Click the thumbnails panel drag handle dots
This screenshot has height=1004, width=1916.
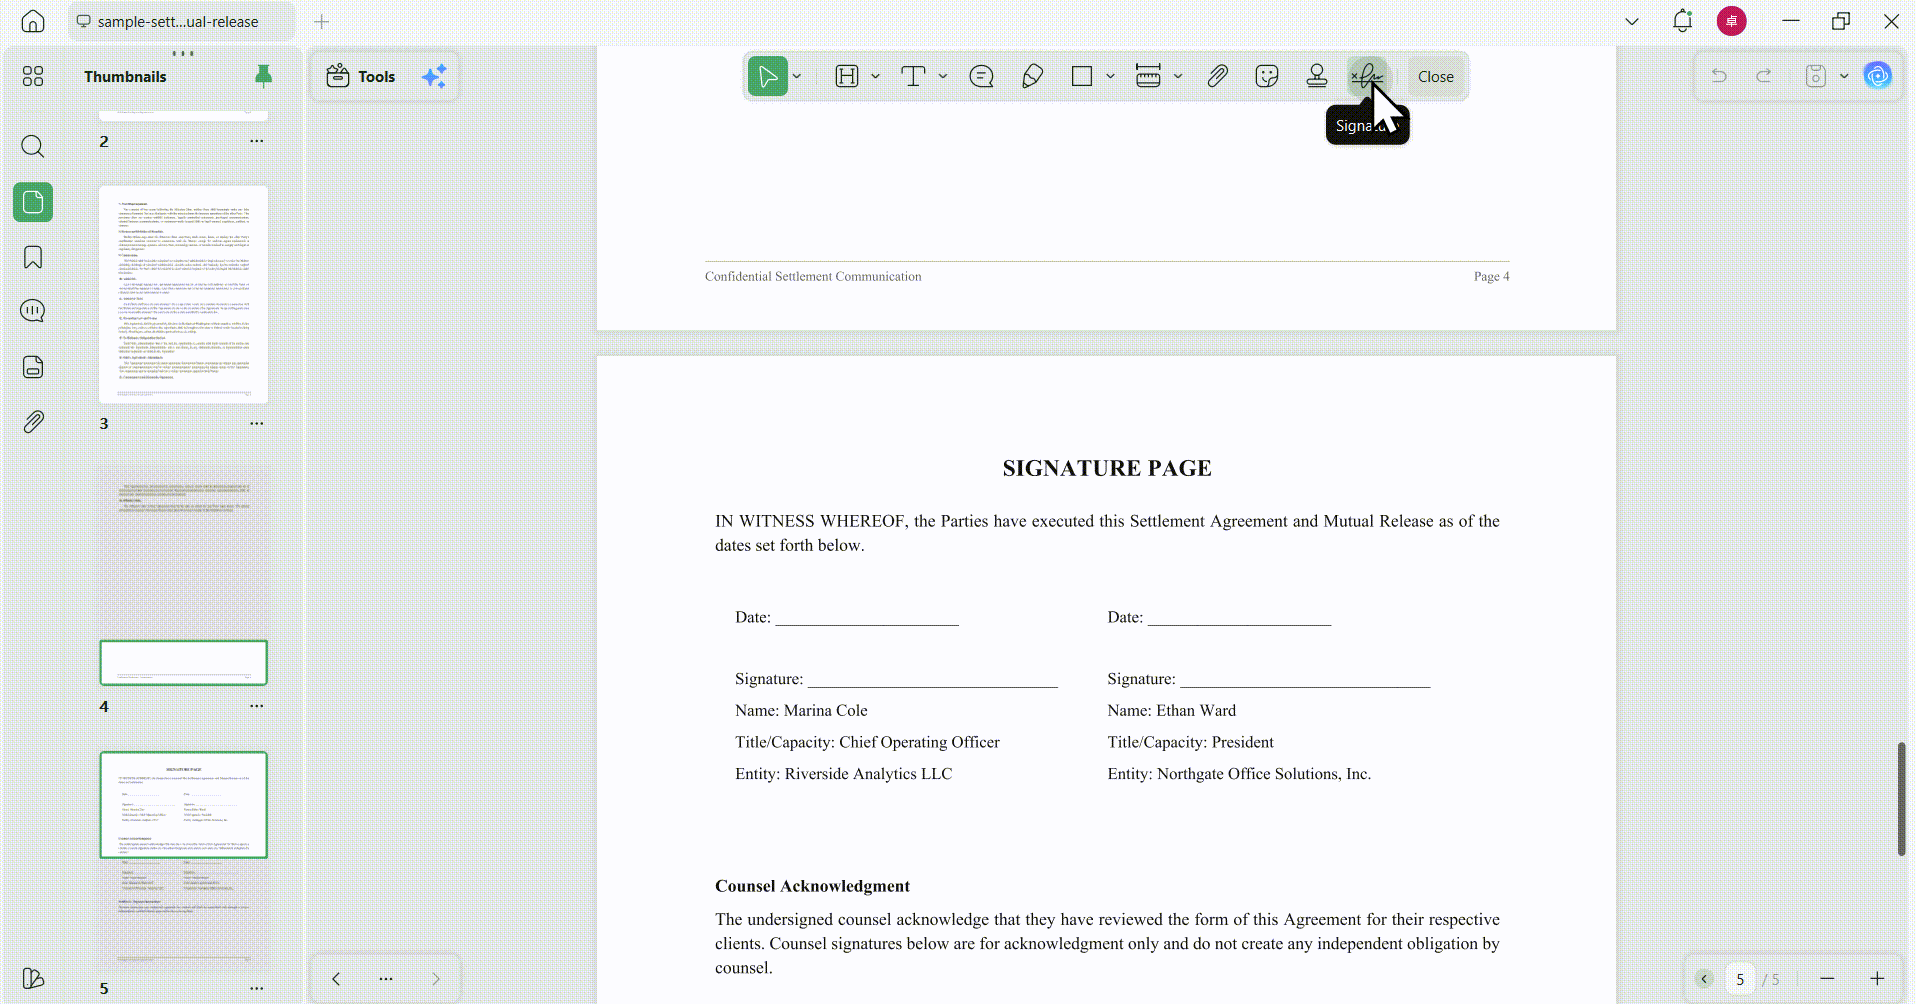(183, 53)
